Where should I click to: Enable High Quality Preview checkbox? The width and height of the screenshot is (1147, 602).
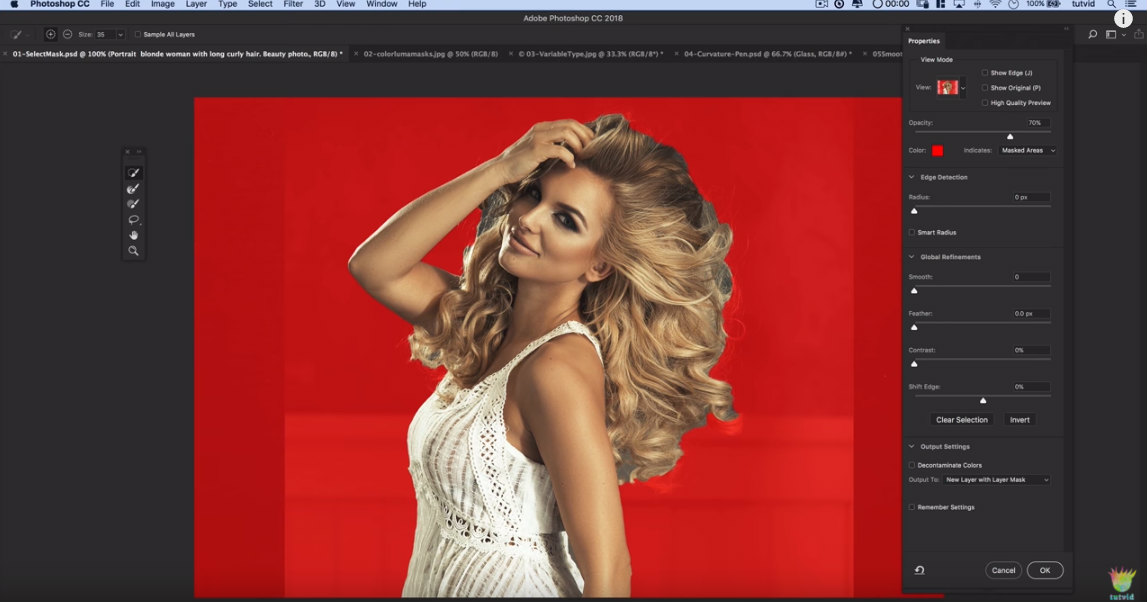[985, 103]
